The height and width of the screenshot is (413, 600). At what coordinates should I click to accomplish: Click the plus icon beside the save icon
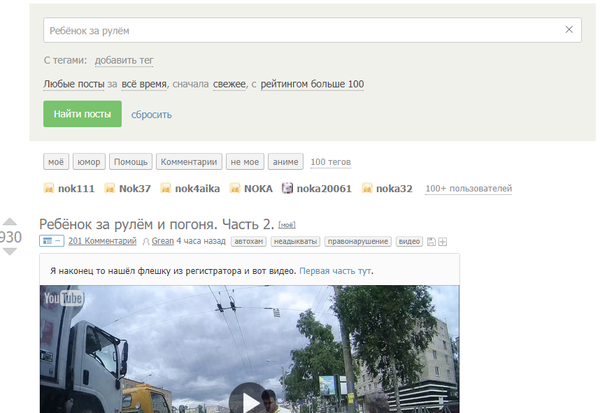tap(443, 241)
